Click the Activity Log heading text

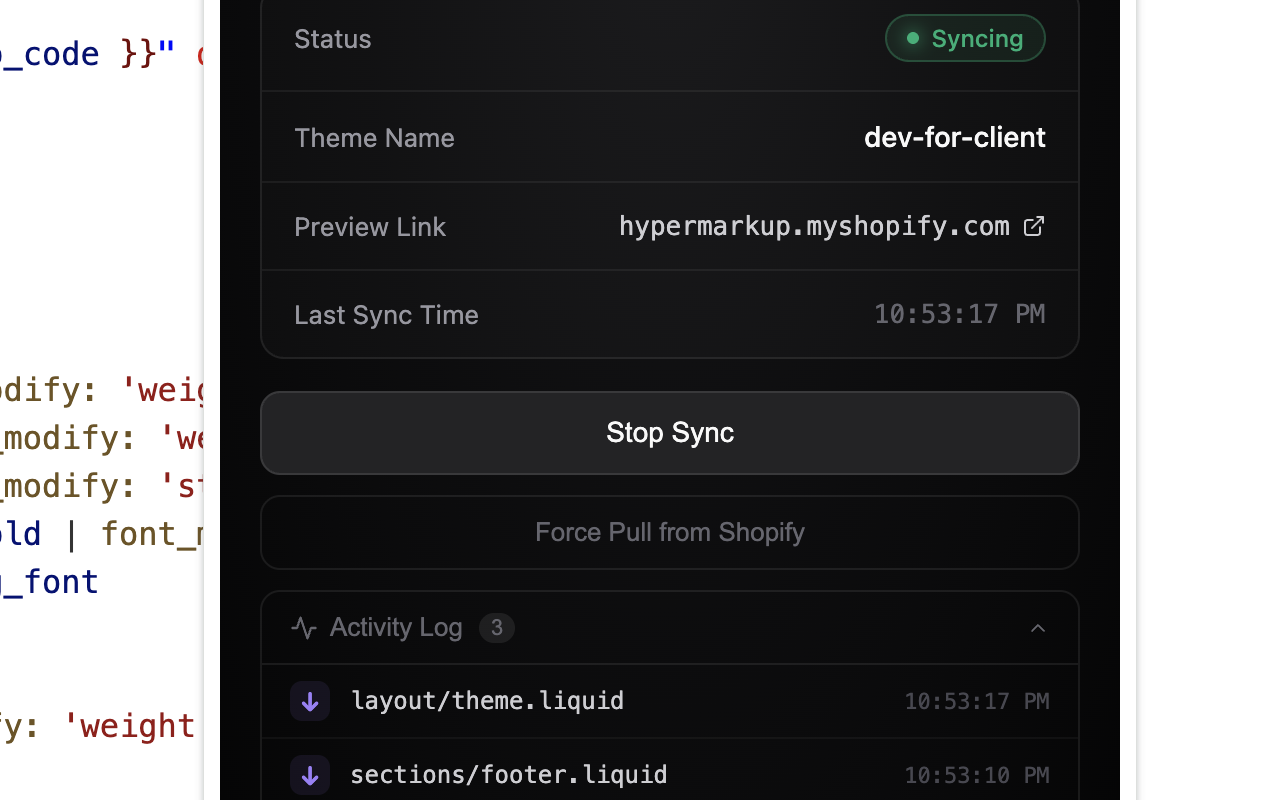(x=396, y=628)
